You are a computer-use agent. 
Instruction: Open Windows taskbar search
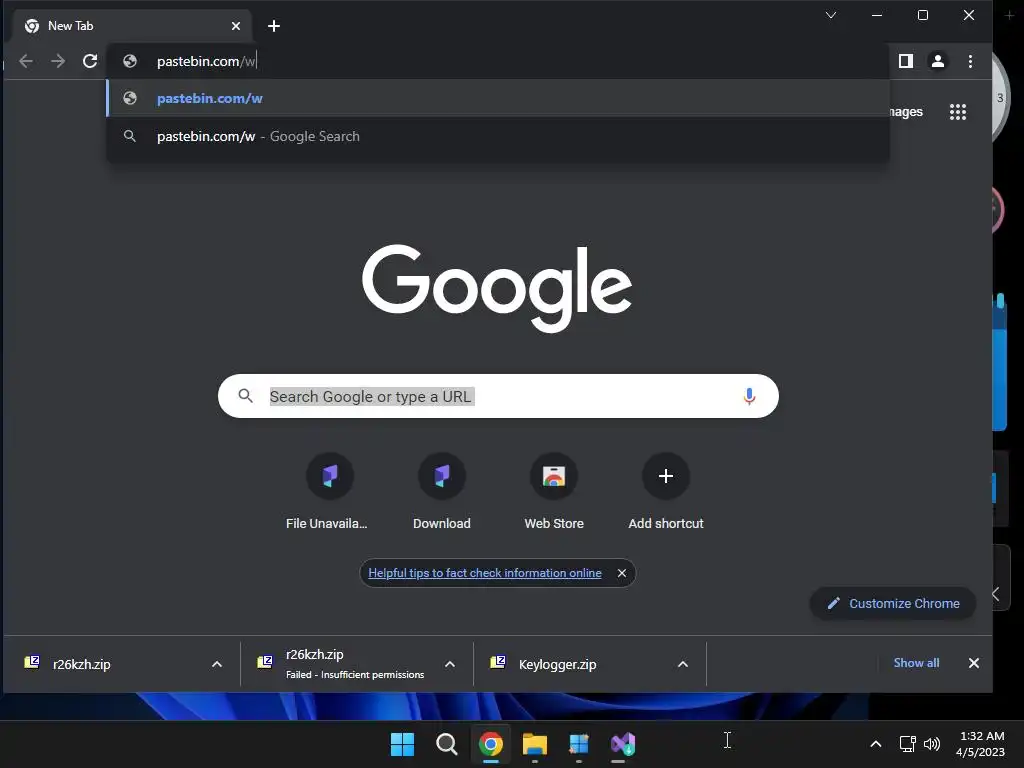(447, 744)
